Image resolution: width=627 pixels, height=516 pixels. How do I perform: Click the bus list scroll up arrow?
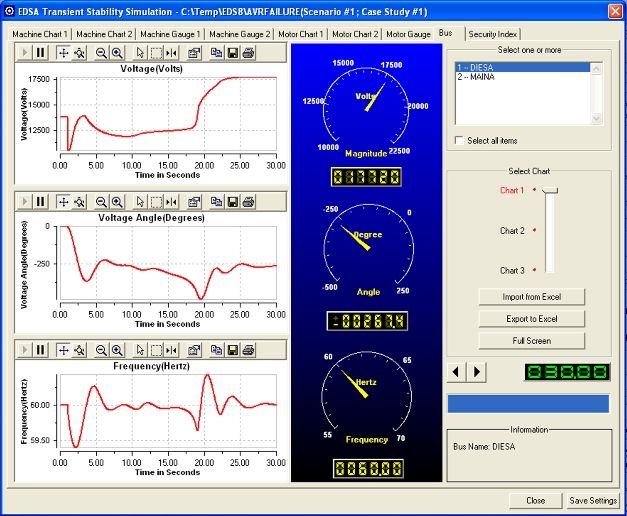coord(596,69)
